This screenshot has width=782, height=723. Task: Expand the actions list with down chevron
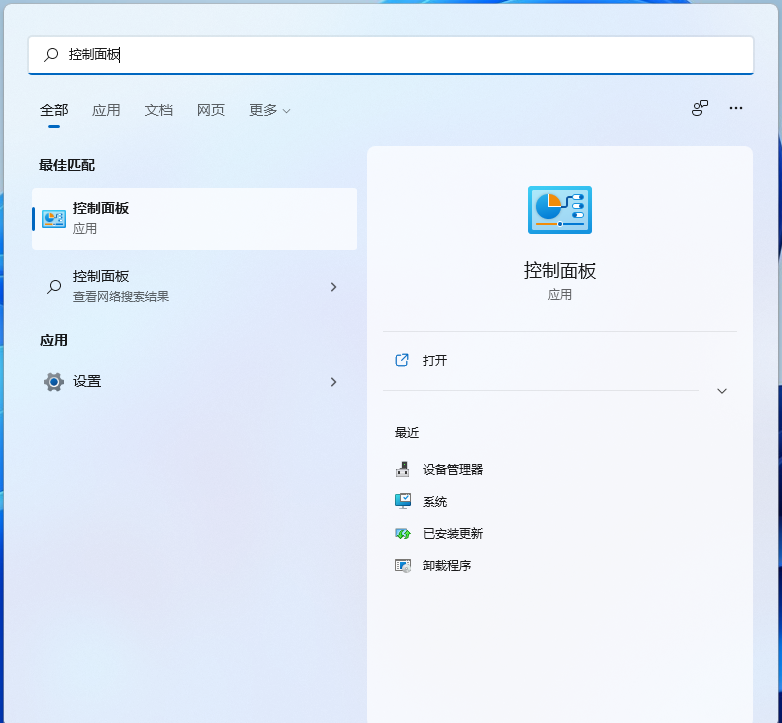click(x=722, y=391)
